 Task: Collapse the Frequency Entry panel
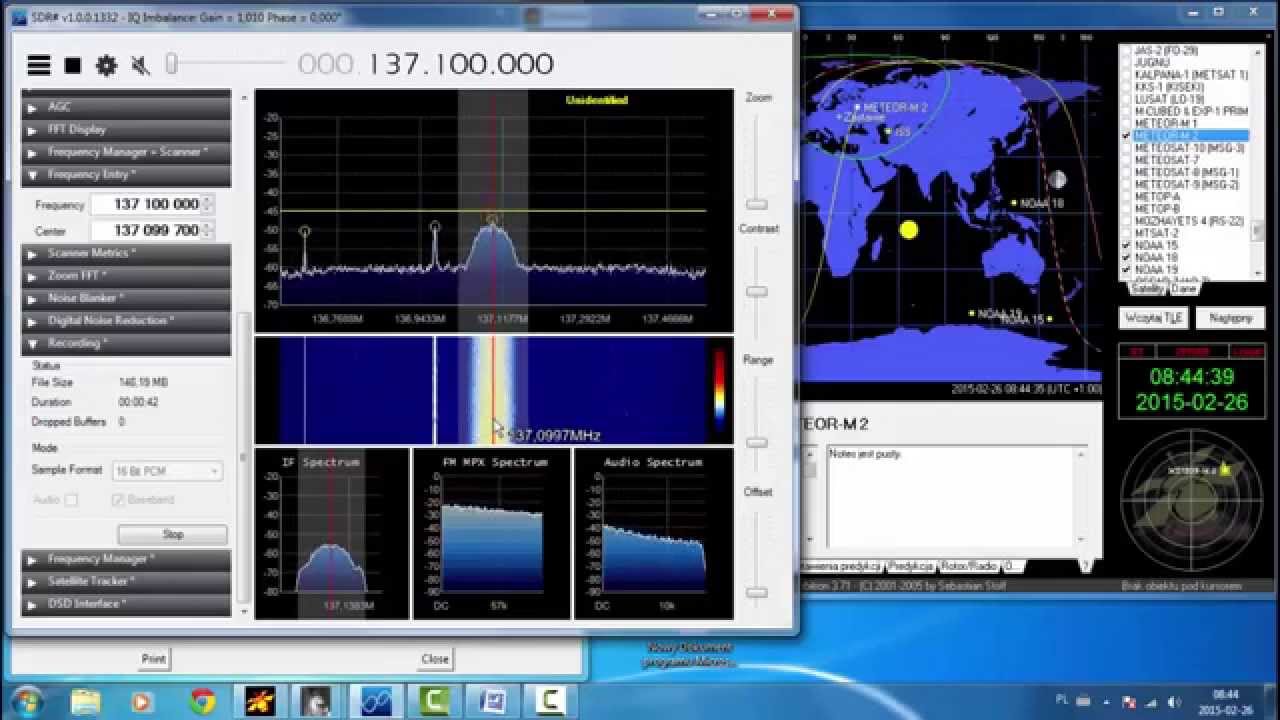click(126, 175)
